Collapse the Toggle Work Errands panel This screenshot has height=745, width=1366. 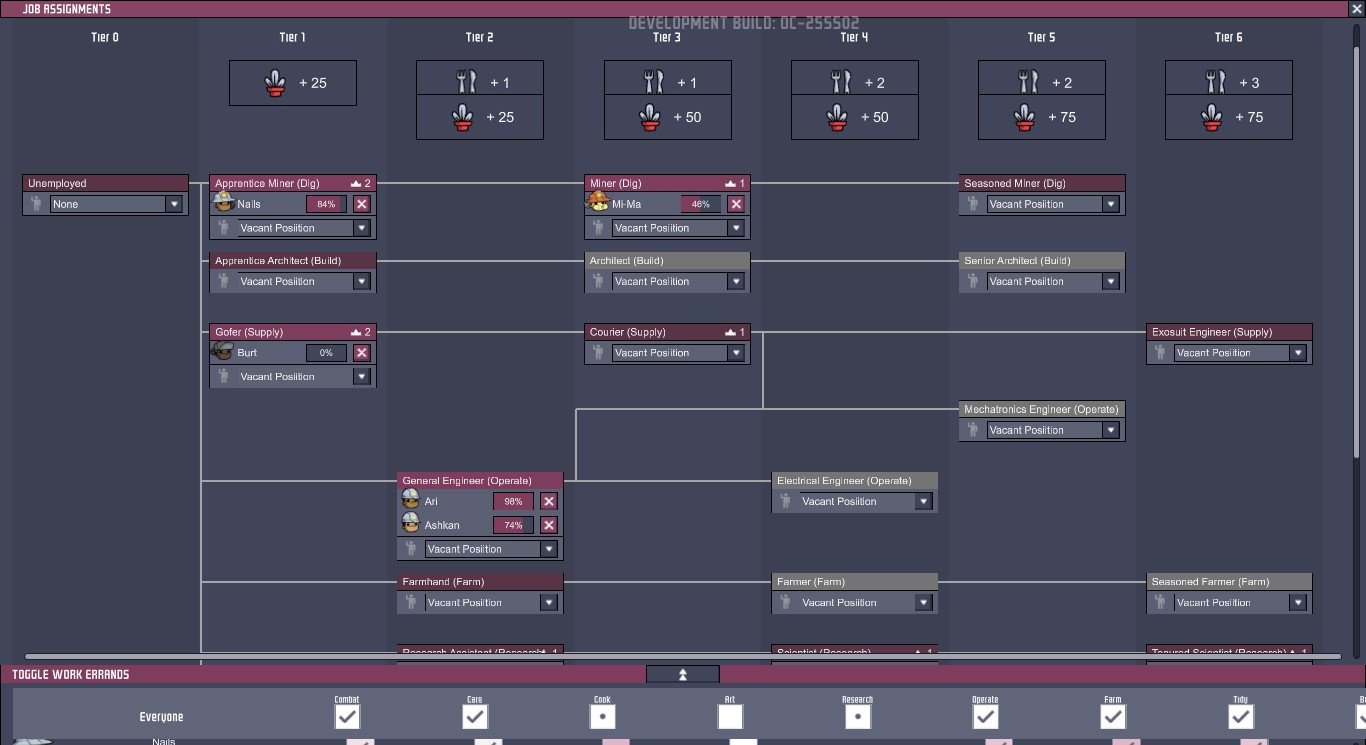[683, 675]
